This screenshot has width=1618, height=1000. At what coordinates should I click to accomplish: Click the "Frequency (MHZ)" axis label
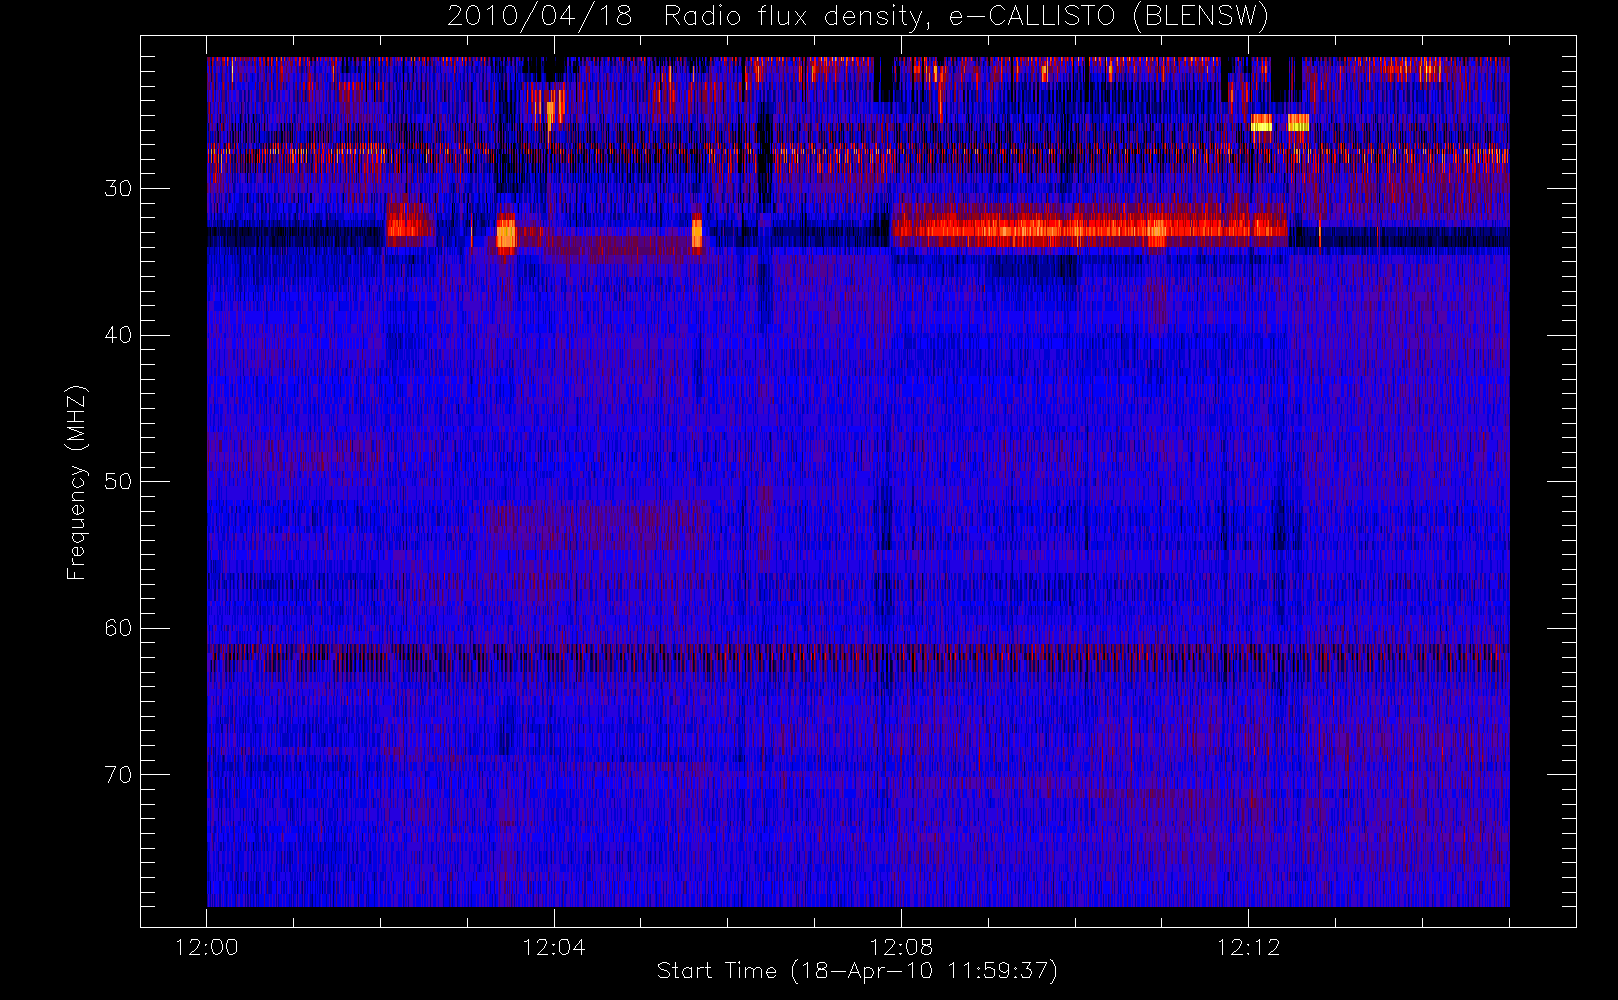click(x=76, y=482)
